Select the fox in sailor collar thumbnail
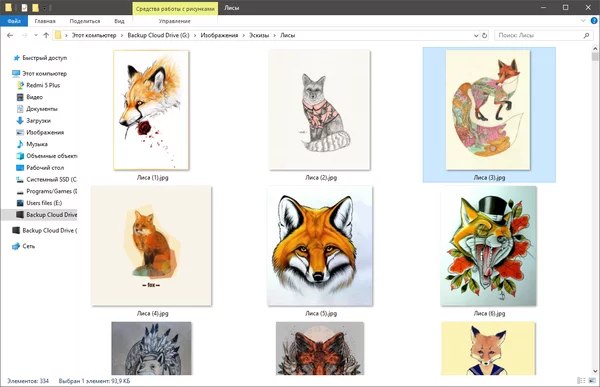The image size is (600, 387). pos(488,348)
